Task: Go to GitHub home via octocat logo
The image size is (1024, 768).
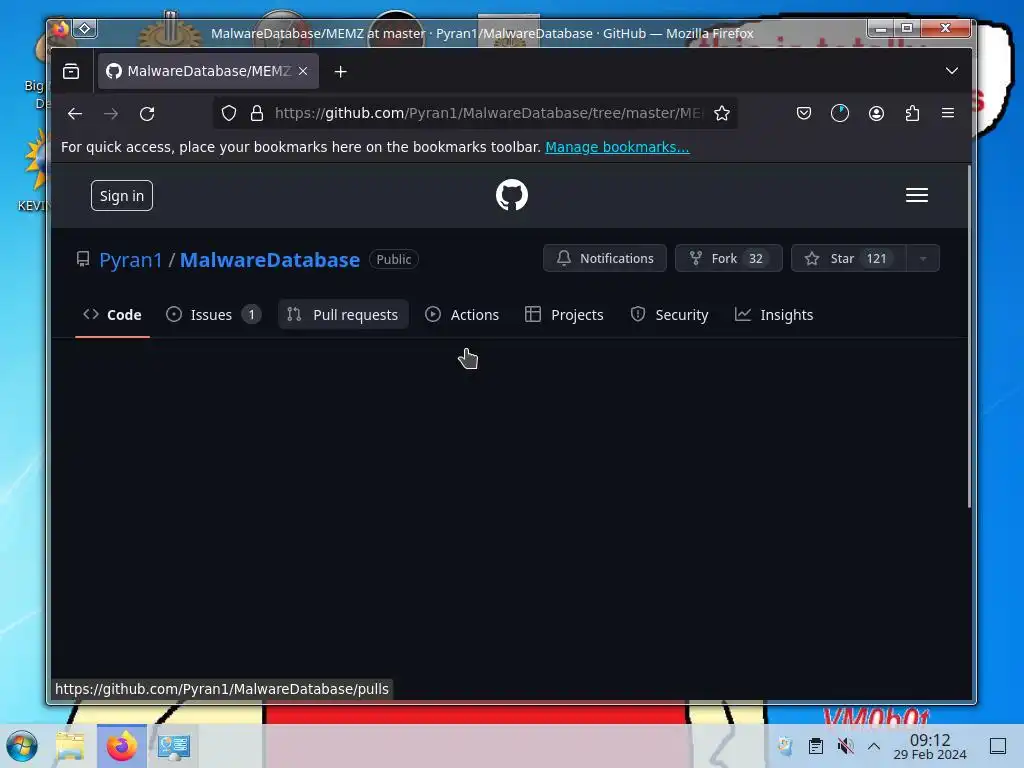Action: tap(511, 195)
